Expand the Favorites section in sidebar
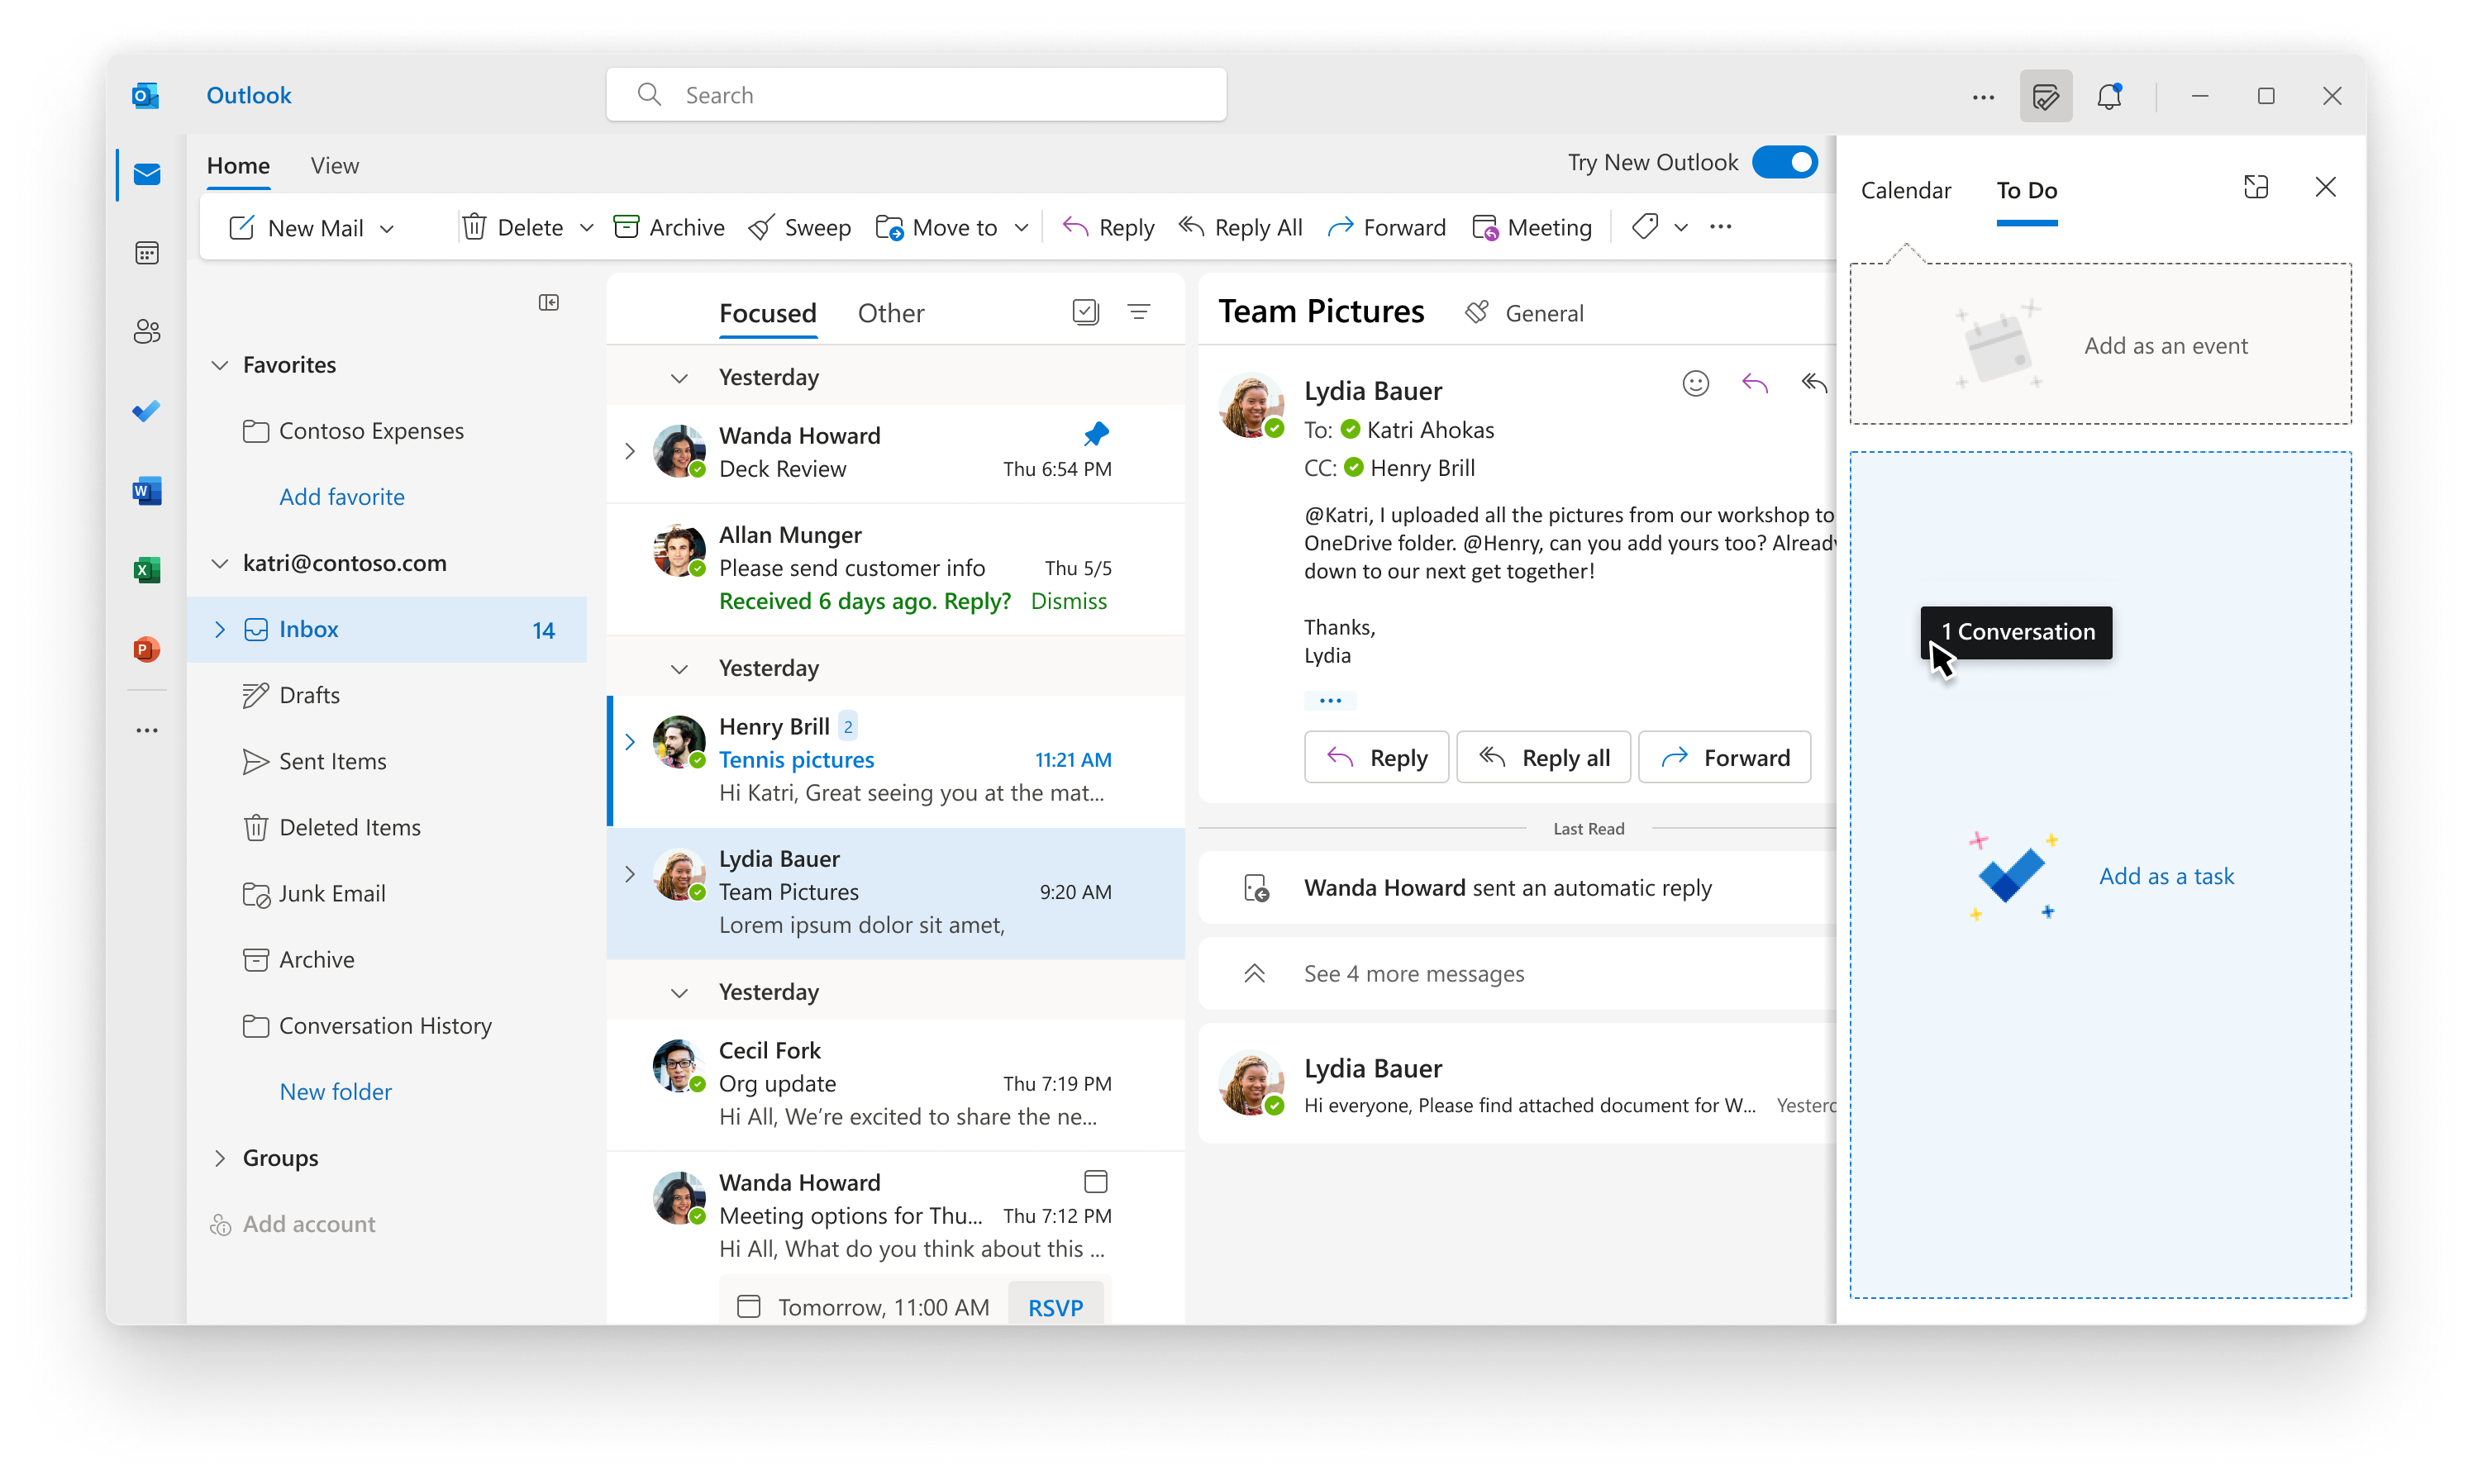Viewport: 2473px width, 1484px height. 217,364
